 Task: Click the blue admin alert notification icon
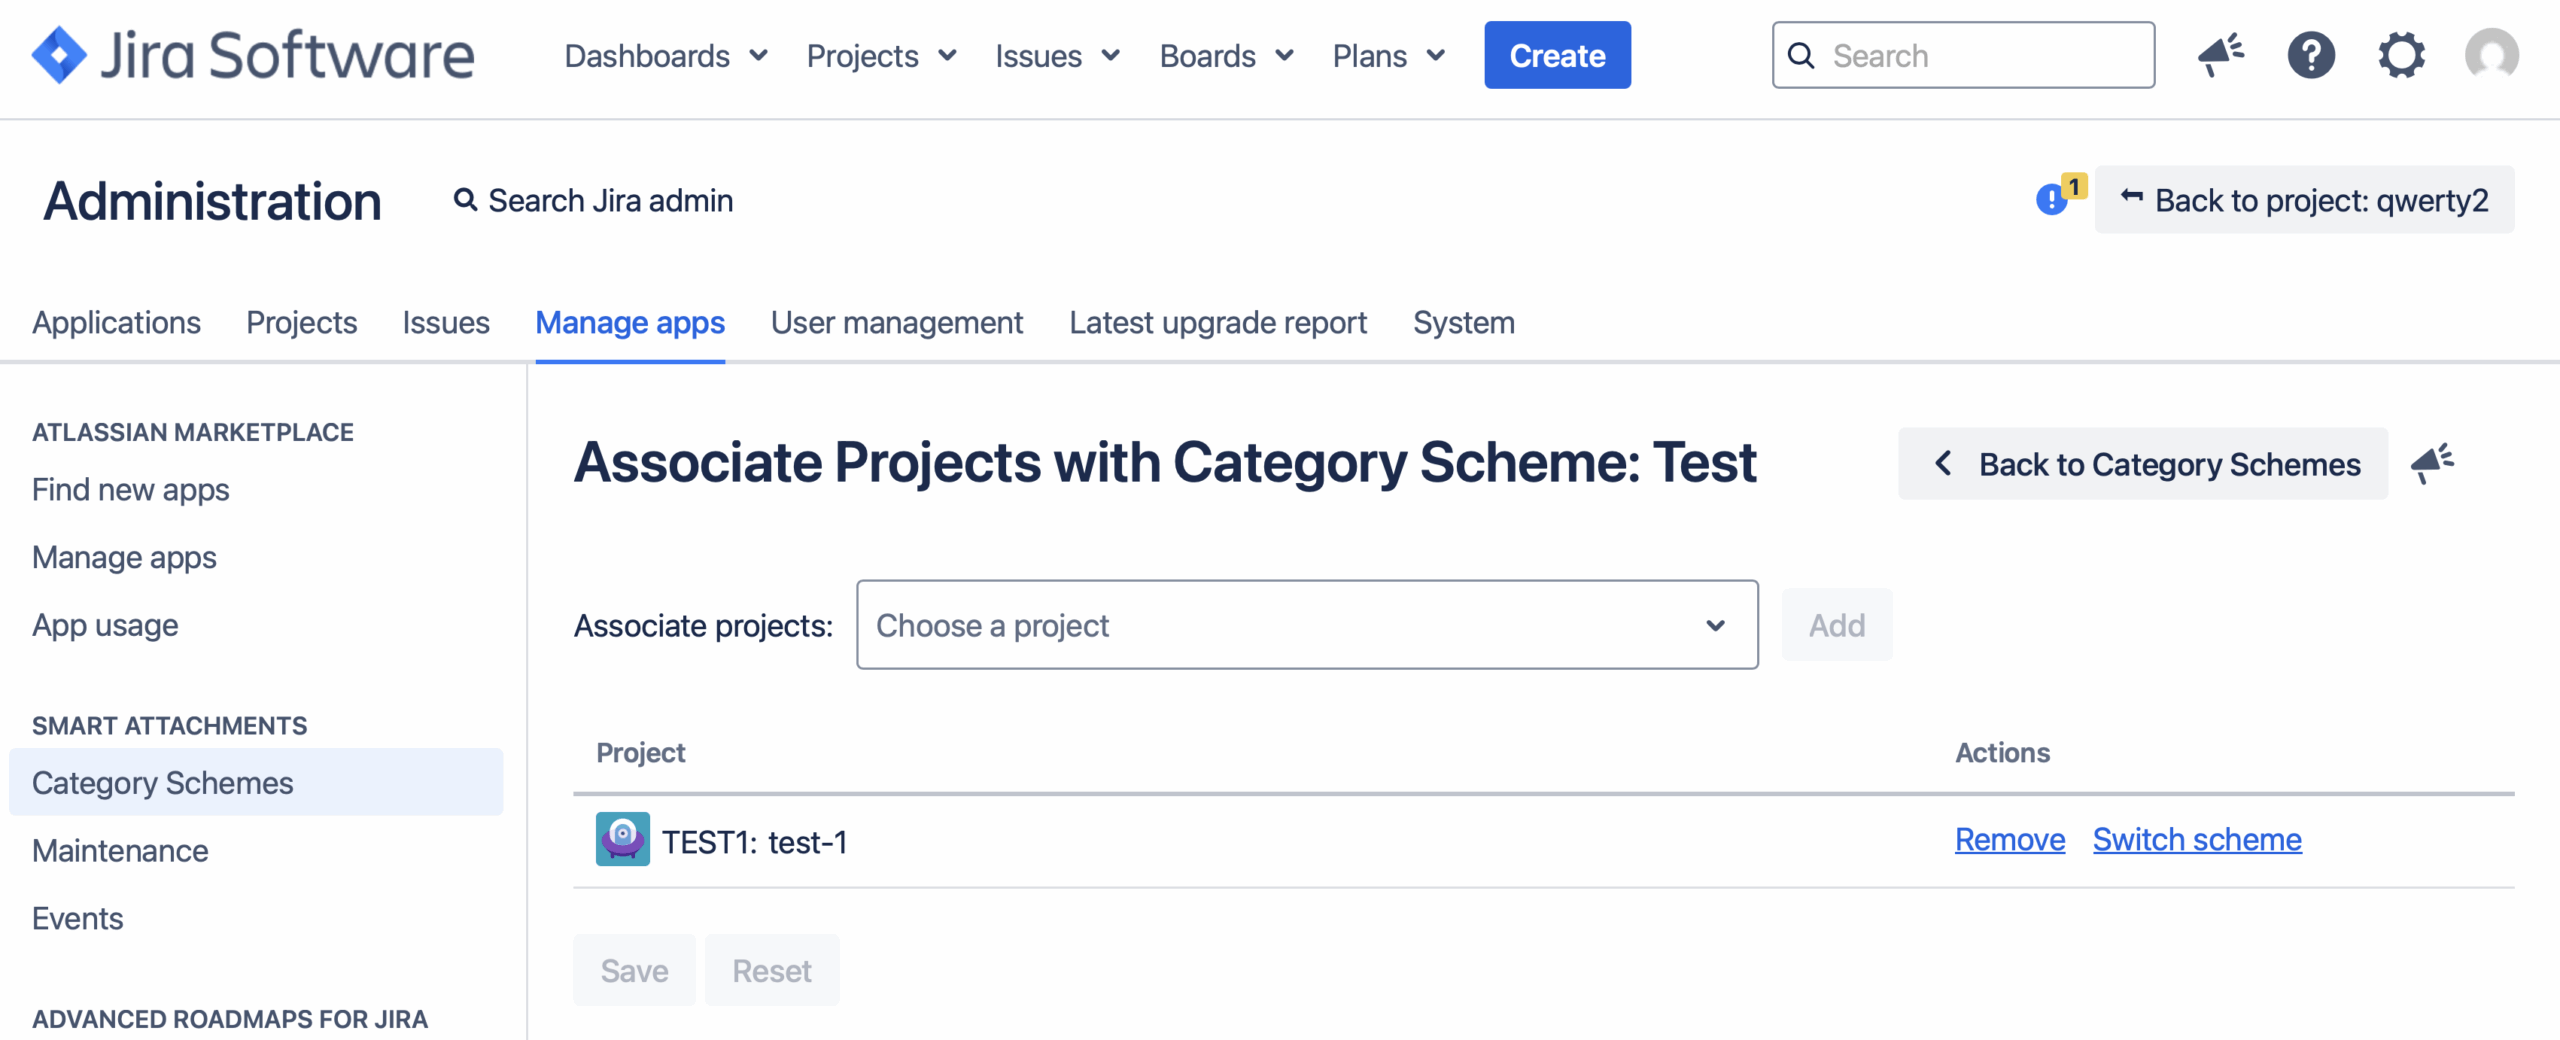pyautogui.click(x=2052, y=199)
